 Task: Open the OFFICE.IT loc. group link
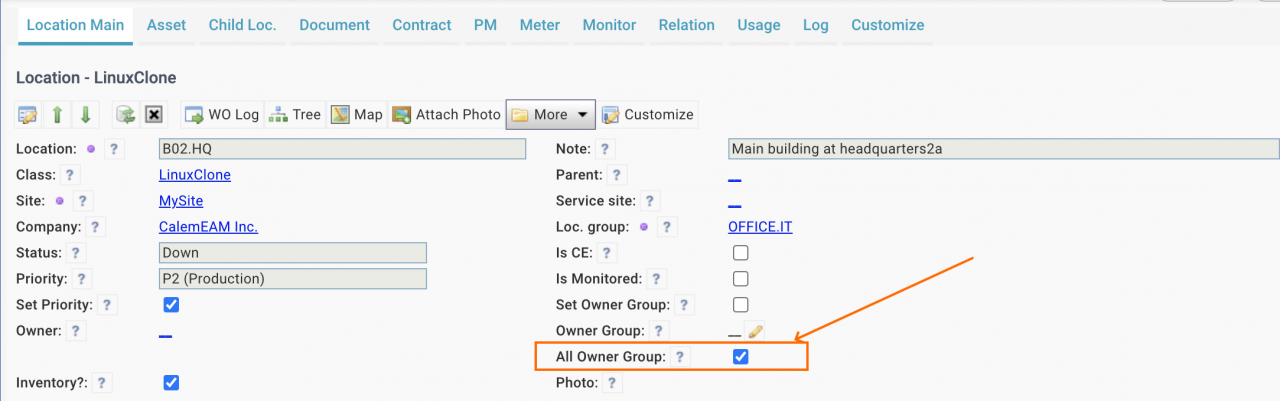point(760,227)
